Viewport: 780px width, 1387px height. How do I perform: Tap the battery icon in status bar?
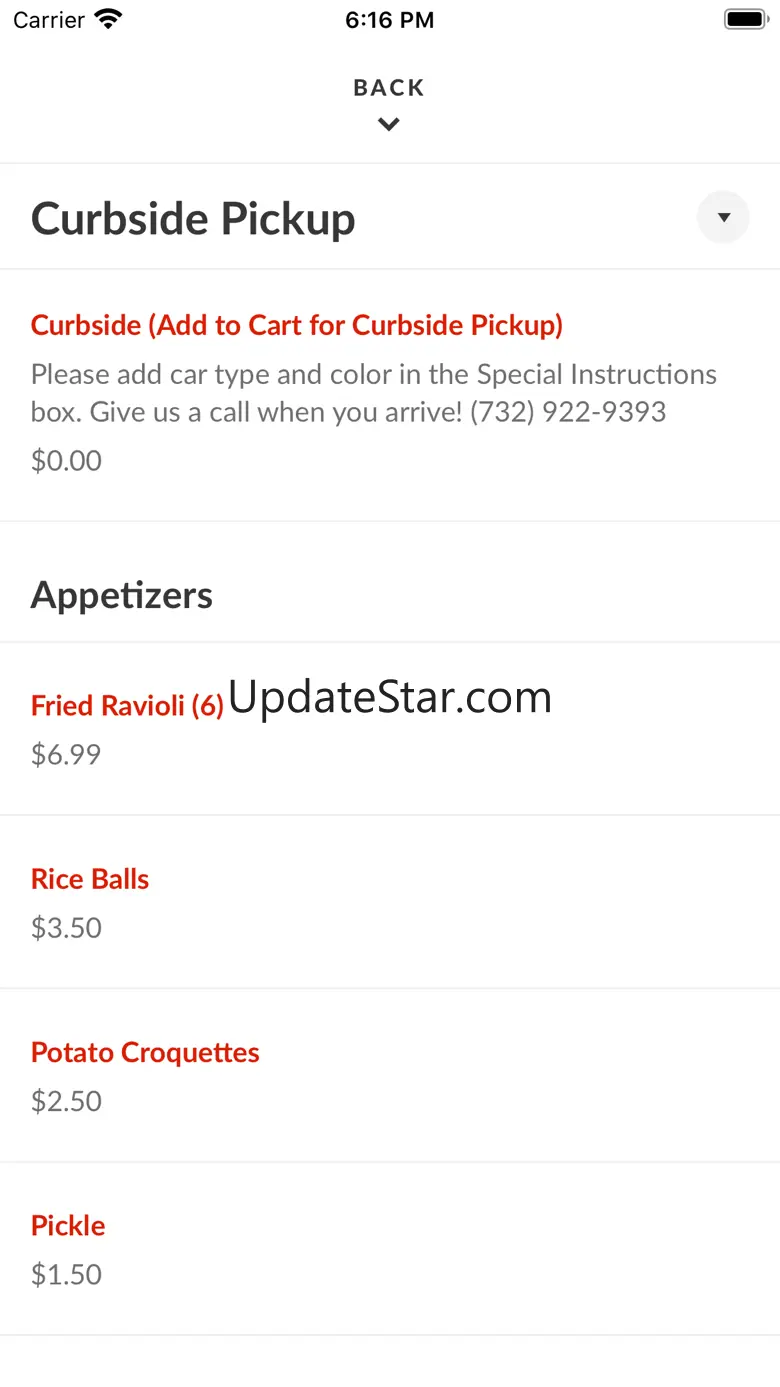pos(745,19)
